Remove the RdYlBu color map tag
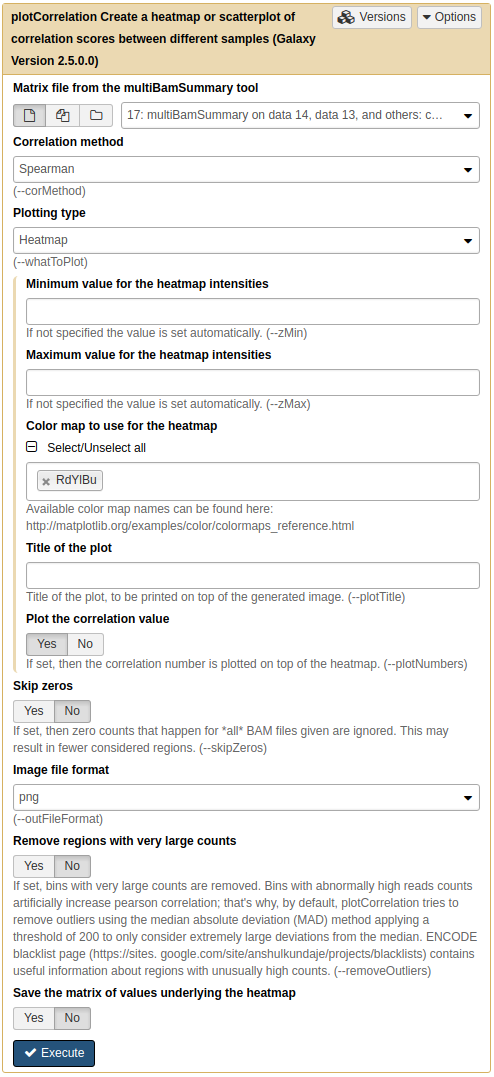The image size is (494, 1077). coord(46,481)
